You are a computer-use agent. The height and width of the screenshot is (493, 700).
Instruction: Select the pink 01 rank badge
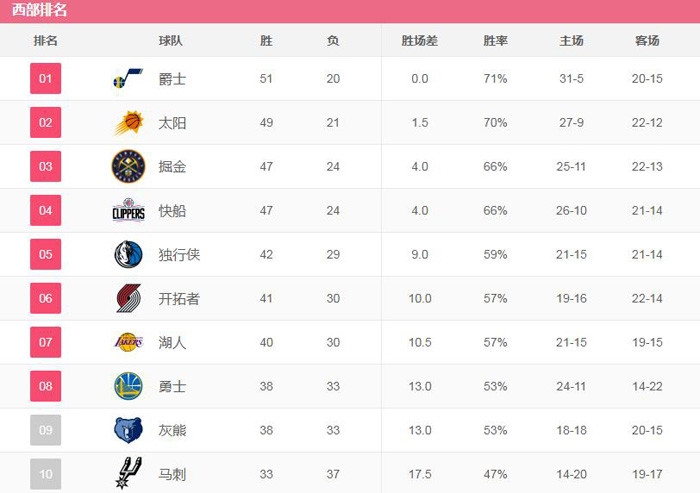46,79
